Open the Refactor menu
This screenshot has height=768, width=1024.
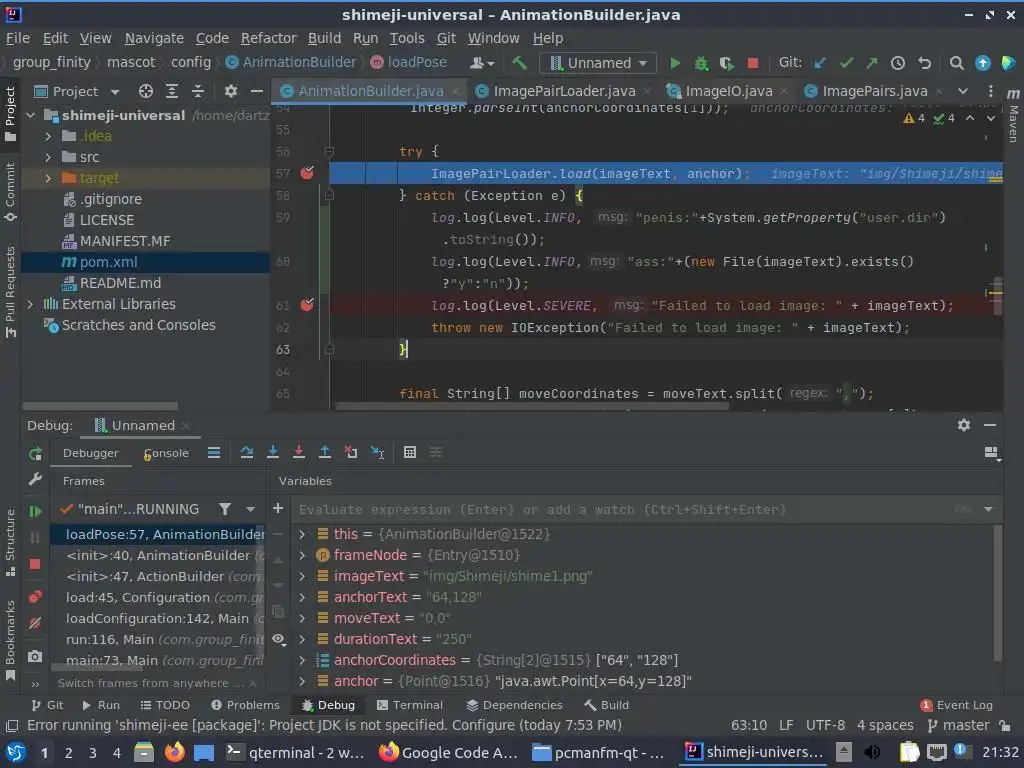click(x=268, y=39)
